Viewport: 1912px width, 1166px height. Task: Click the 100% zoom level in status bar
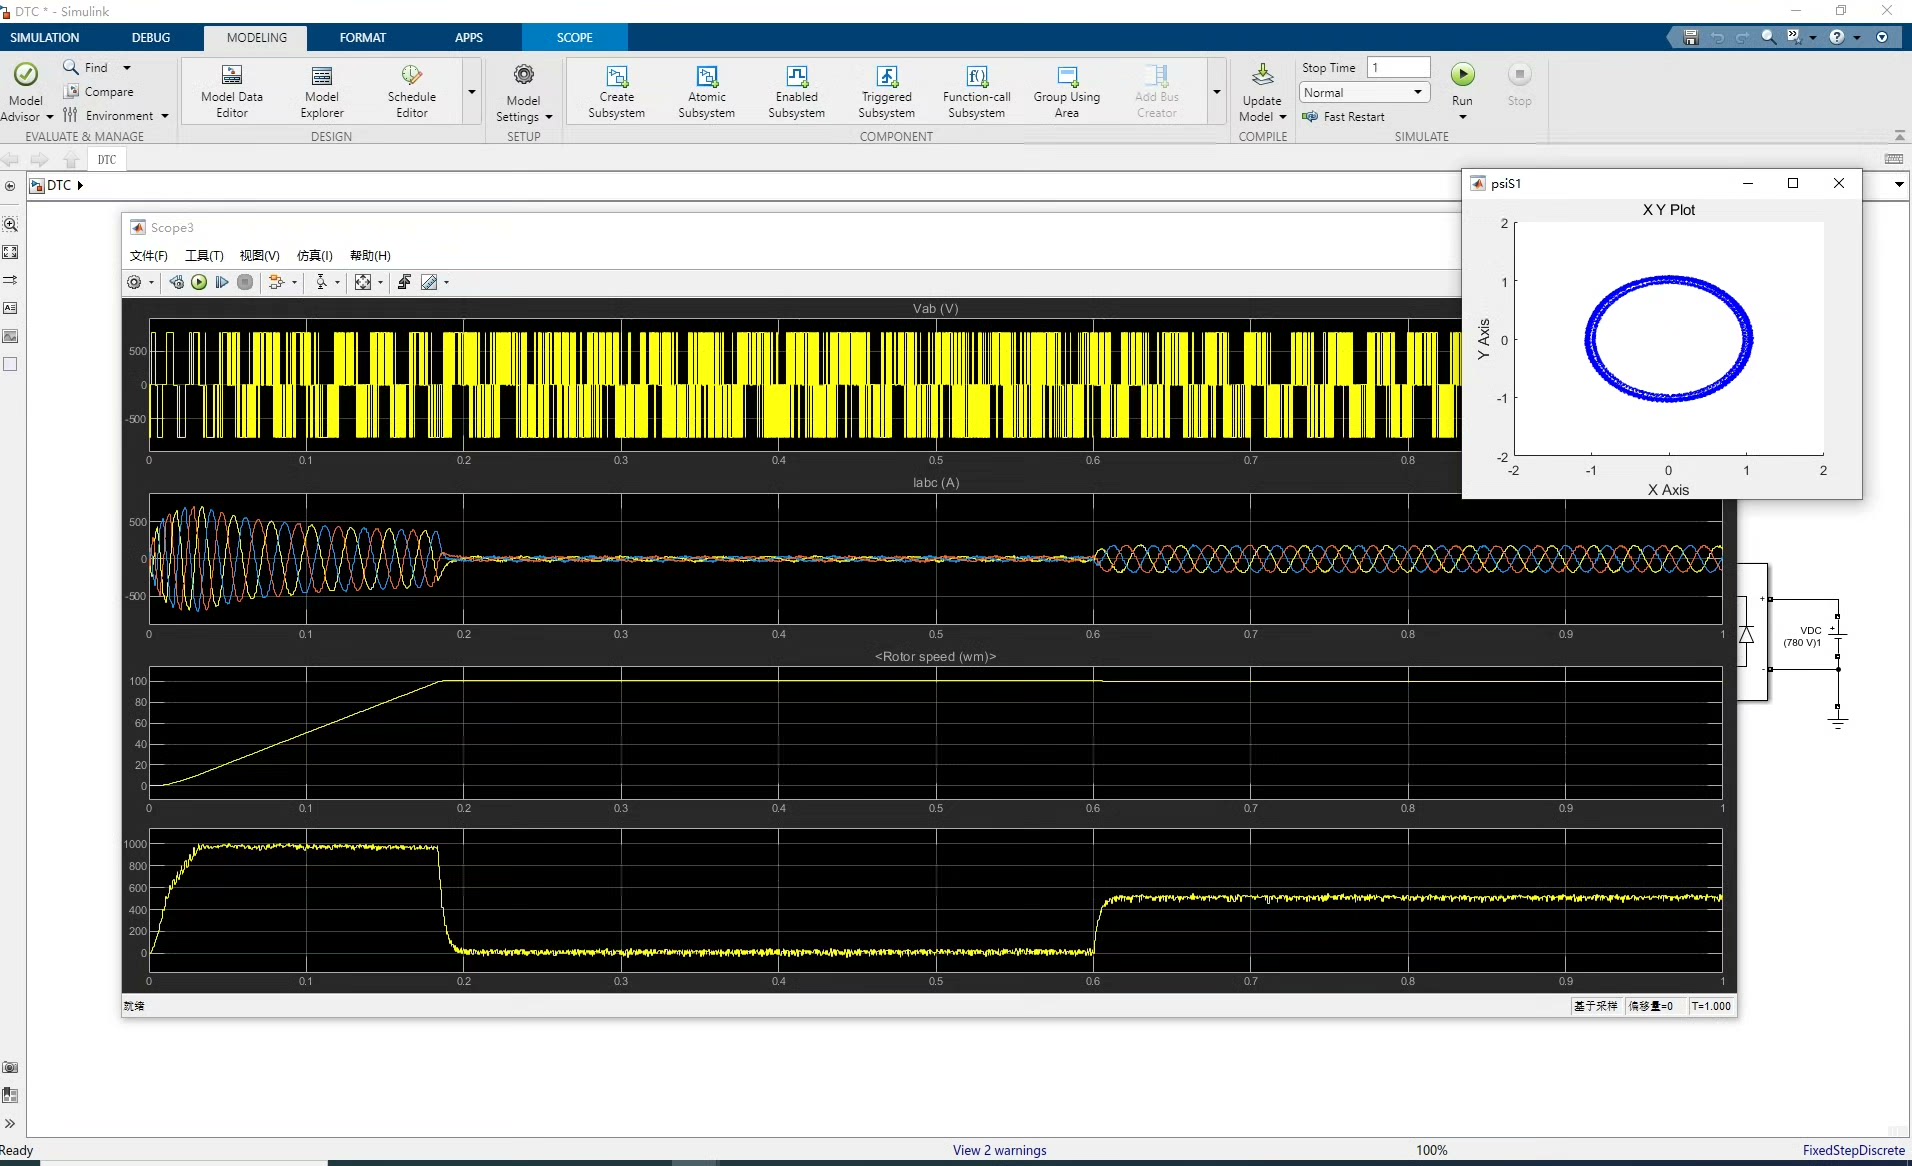[x=1431, y=1150]
